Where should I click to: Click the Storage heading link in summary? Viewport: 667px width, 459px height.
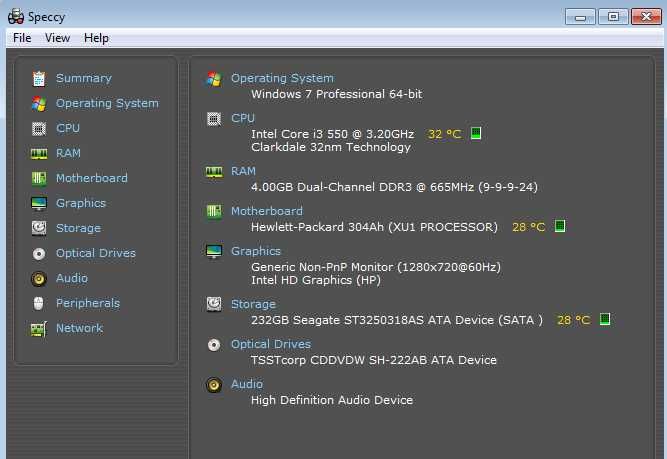click(x=253, y=304)
